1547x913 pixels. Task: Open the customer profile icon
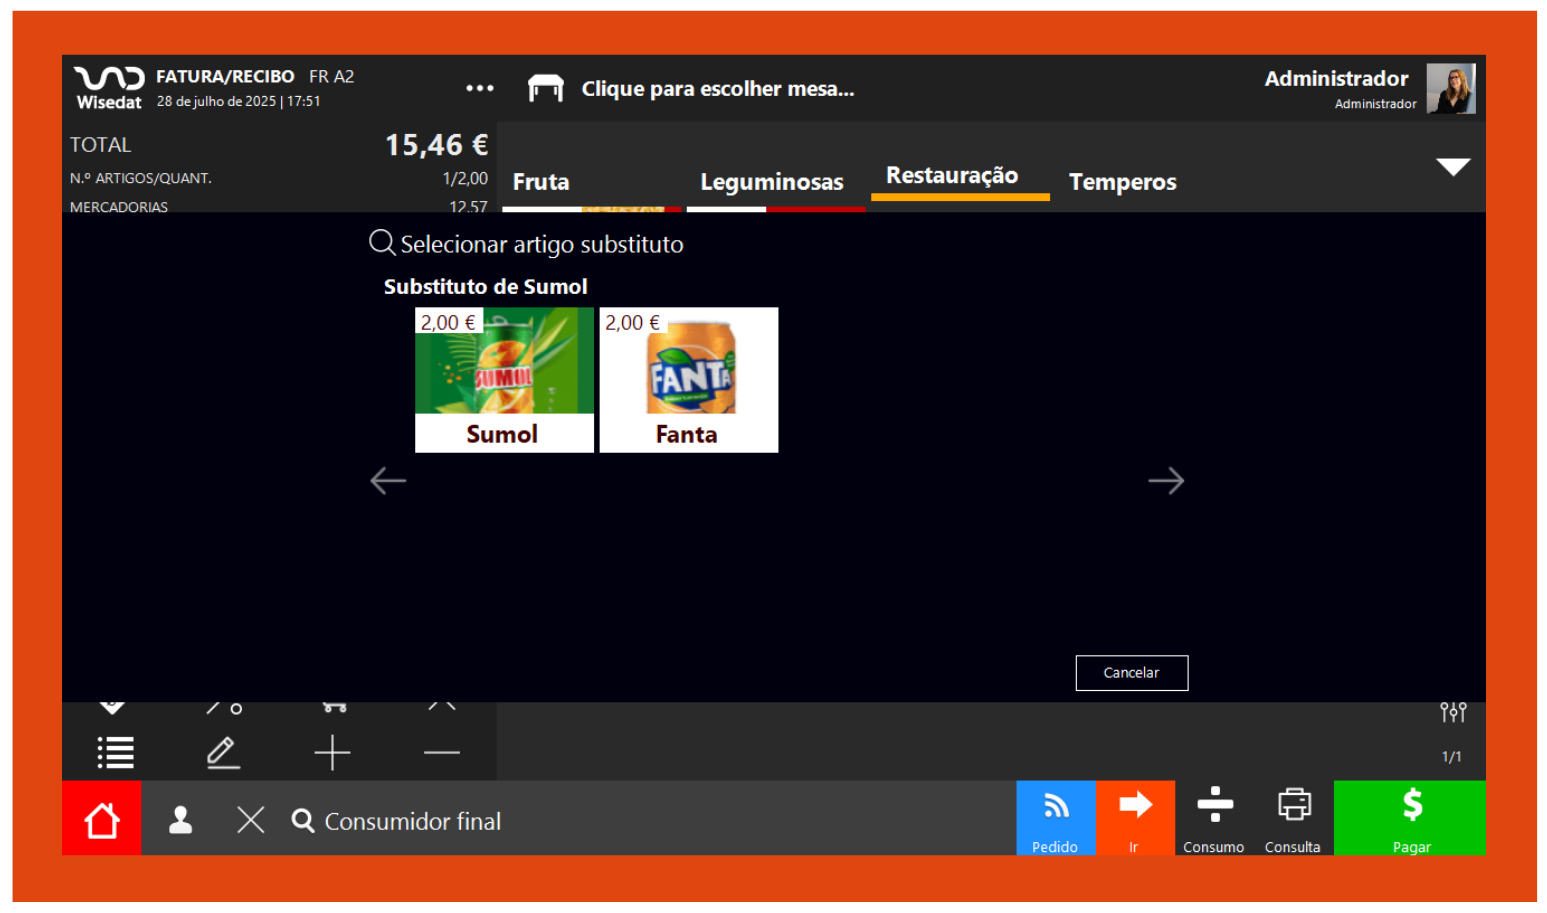click(181, 820)
